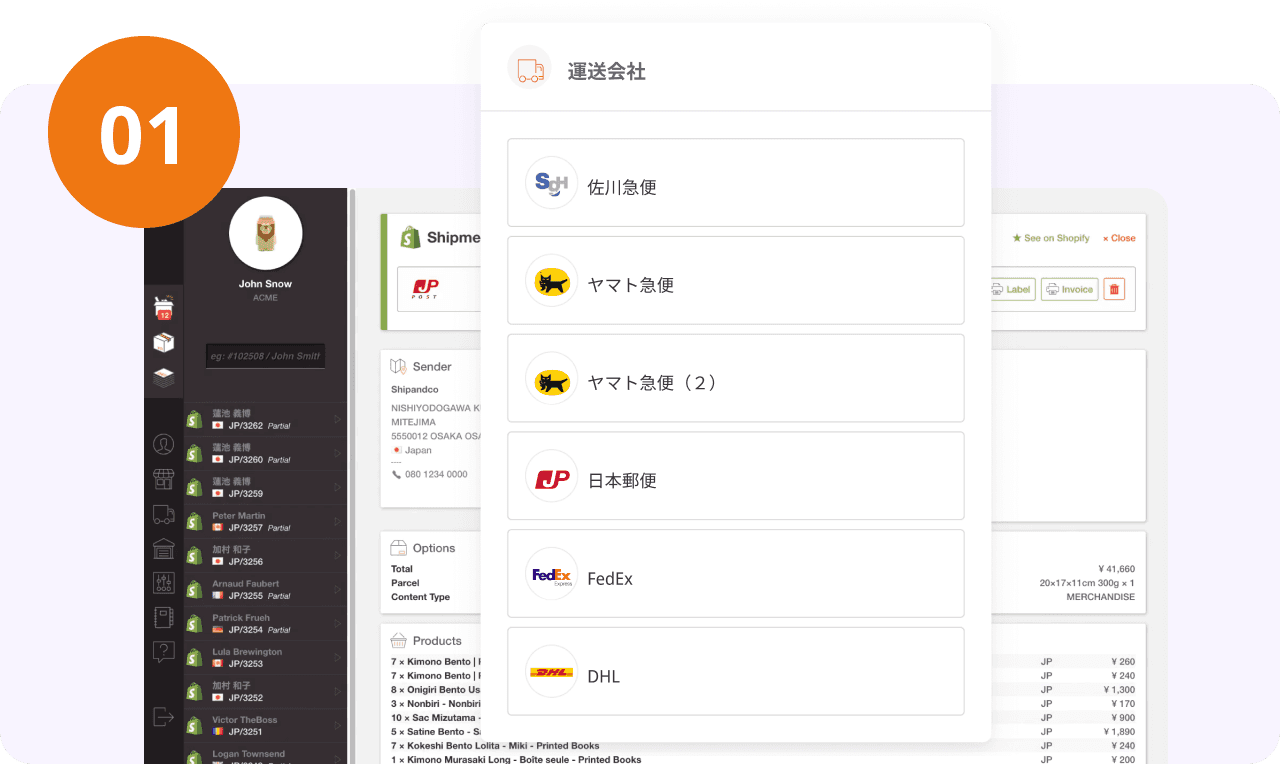The image size is (1280, 764).
Task: Open order JP/3256
Action: click(265, 555)
